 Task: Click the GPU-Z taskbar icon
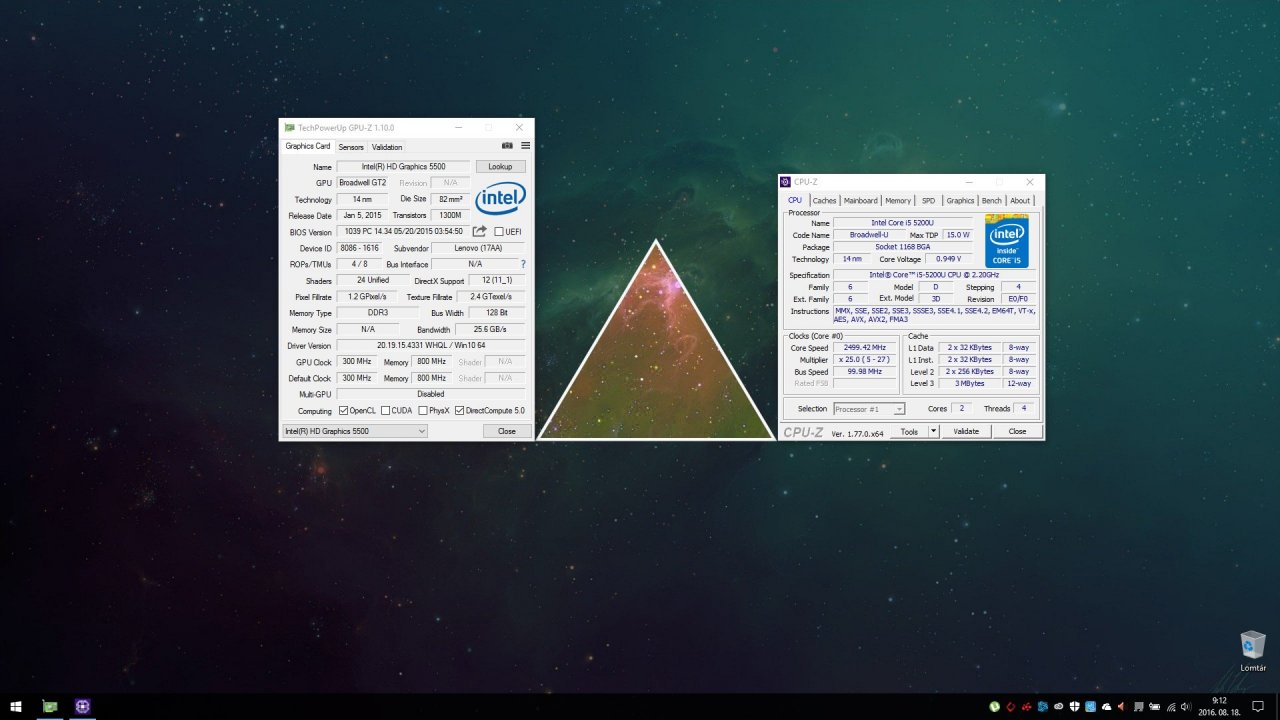tap(49, 706)
